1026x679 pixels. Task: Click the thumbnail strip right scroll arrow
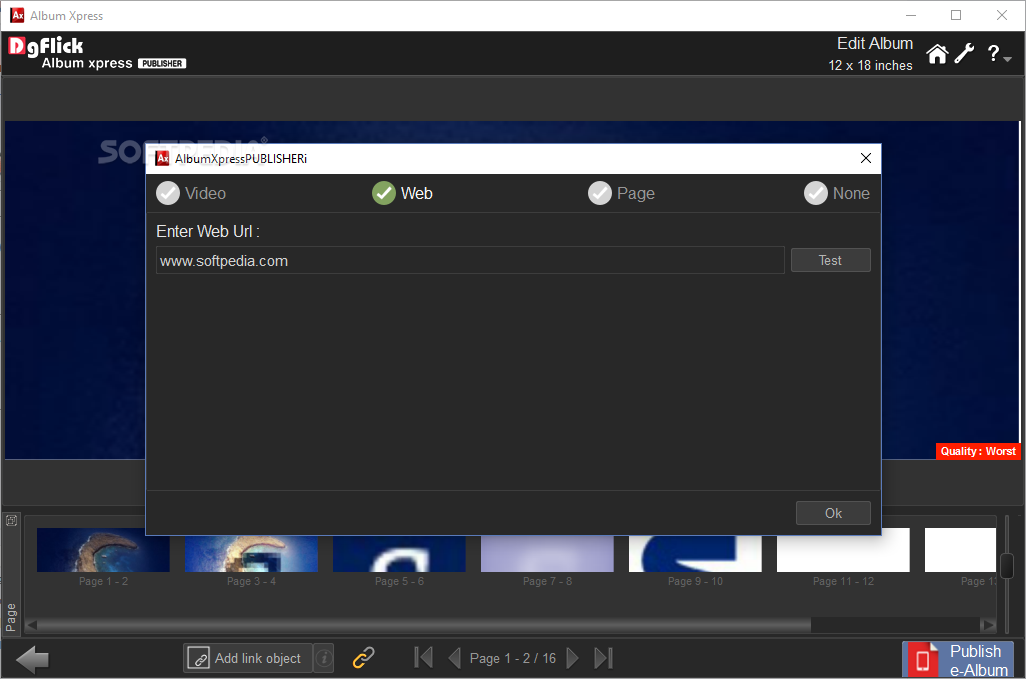pyautogui.click(x=988, y=625)
